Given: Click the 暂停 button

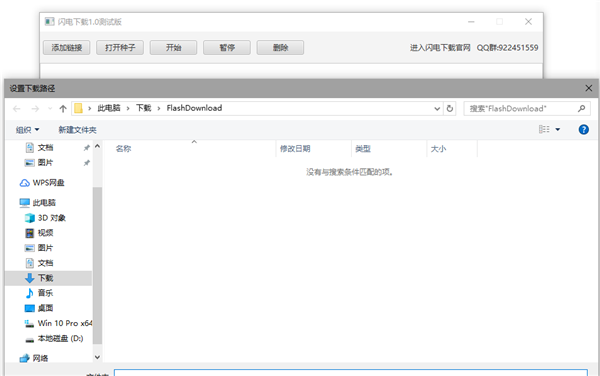Looking at the screenshot, I should point(227,48).
